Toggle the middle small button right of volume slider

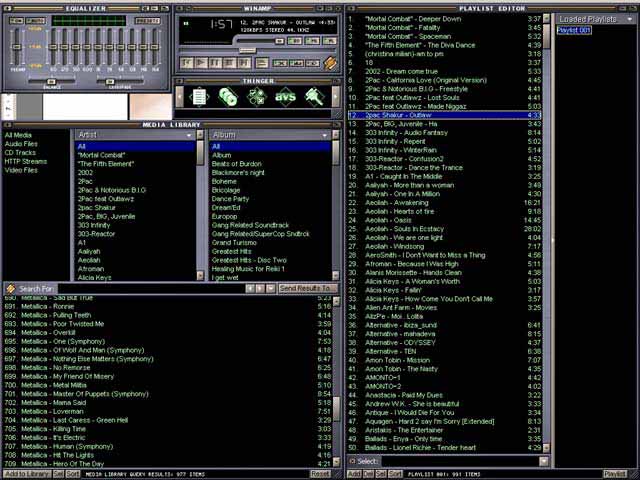[x=312, y=41]
